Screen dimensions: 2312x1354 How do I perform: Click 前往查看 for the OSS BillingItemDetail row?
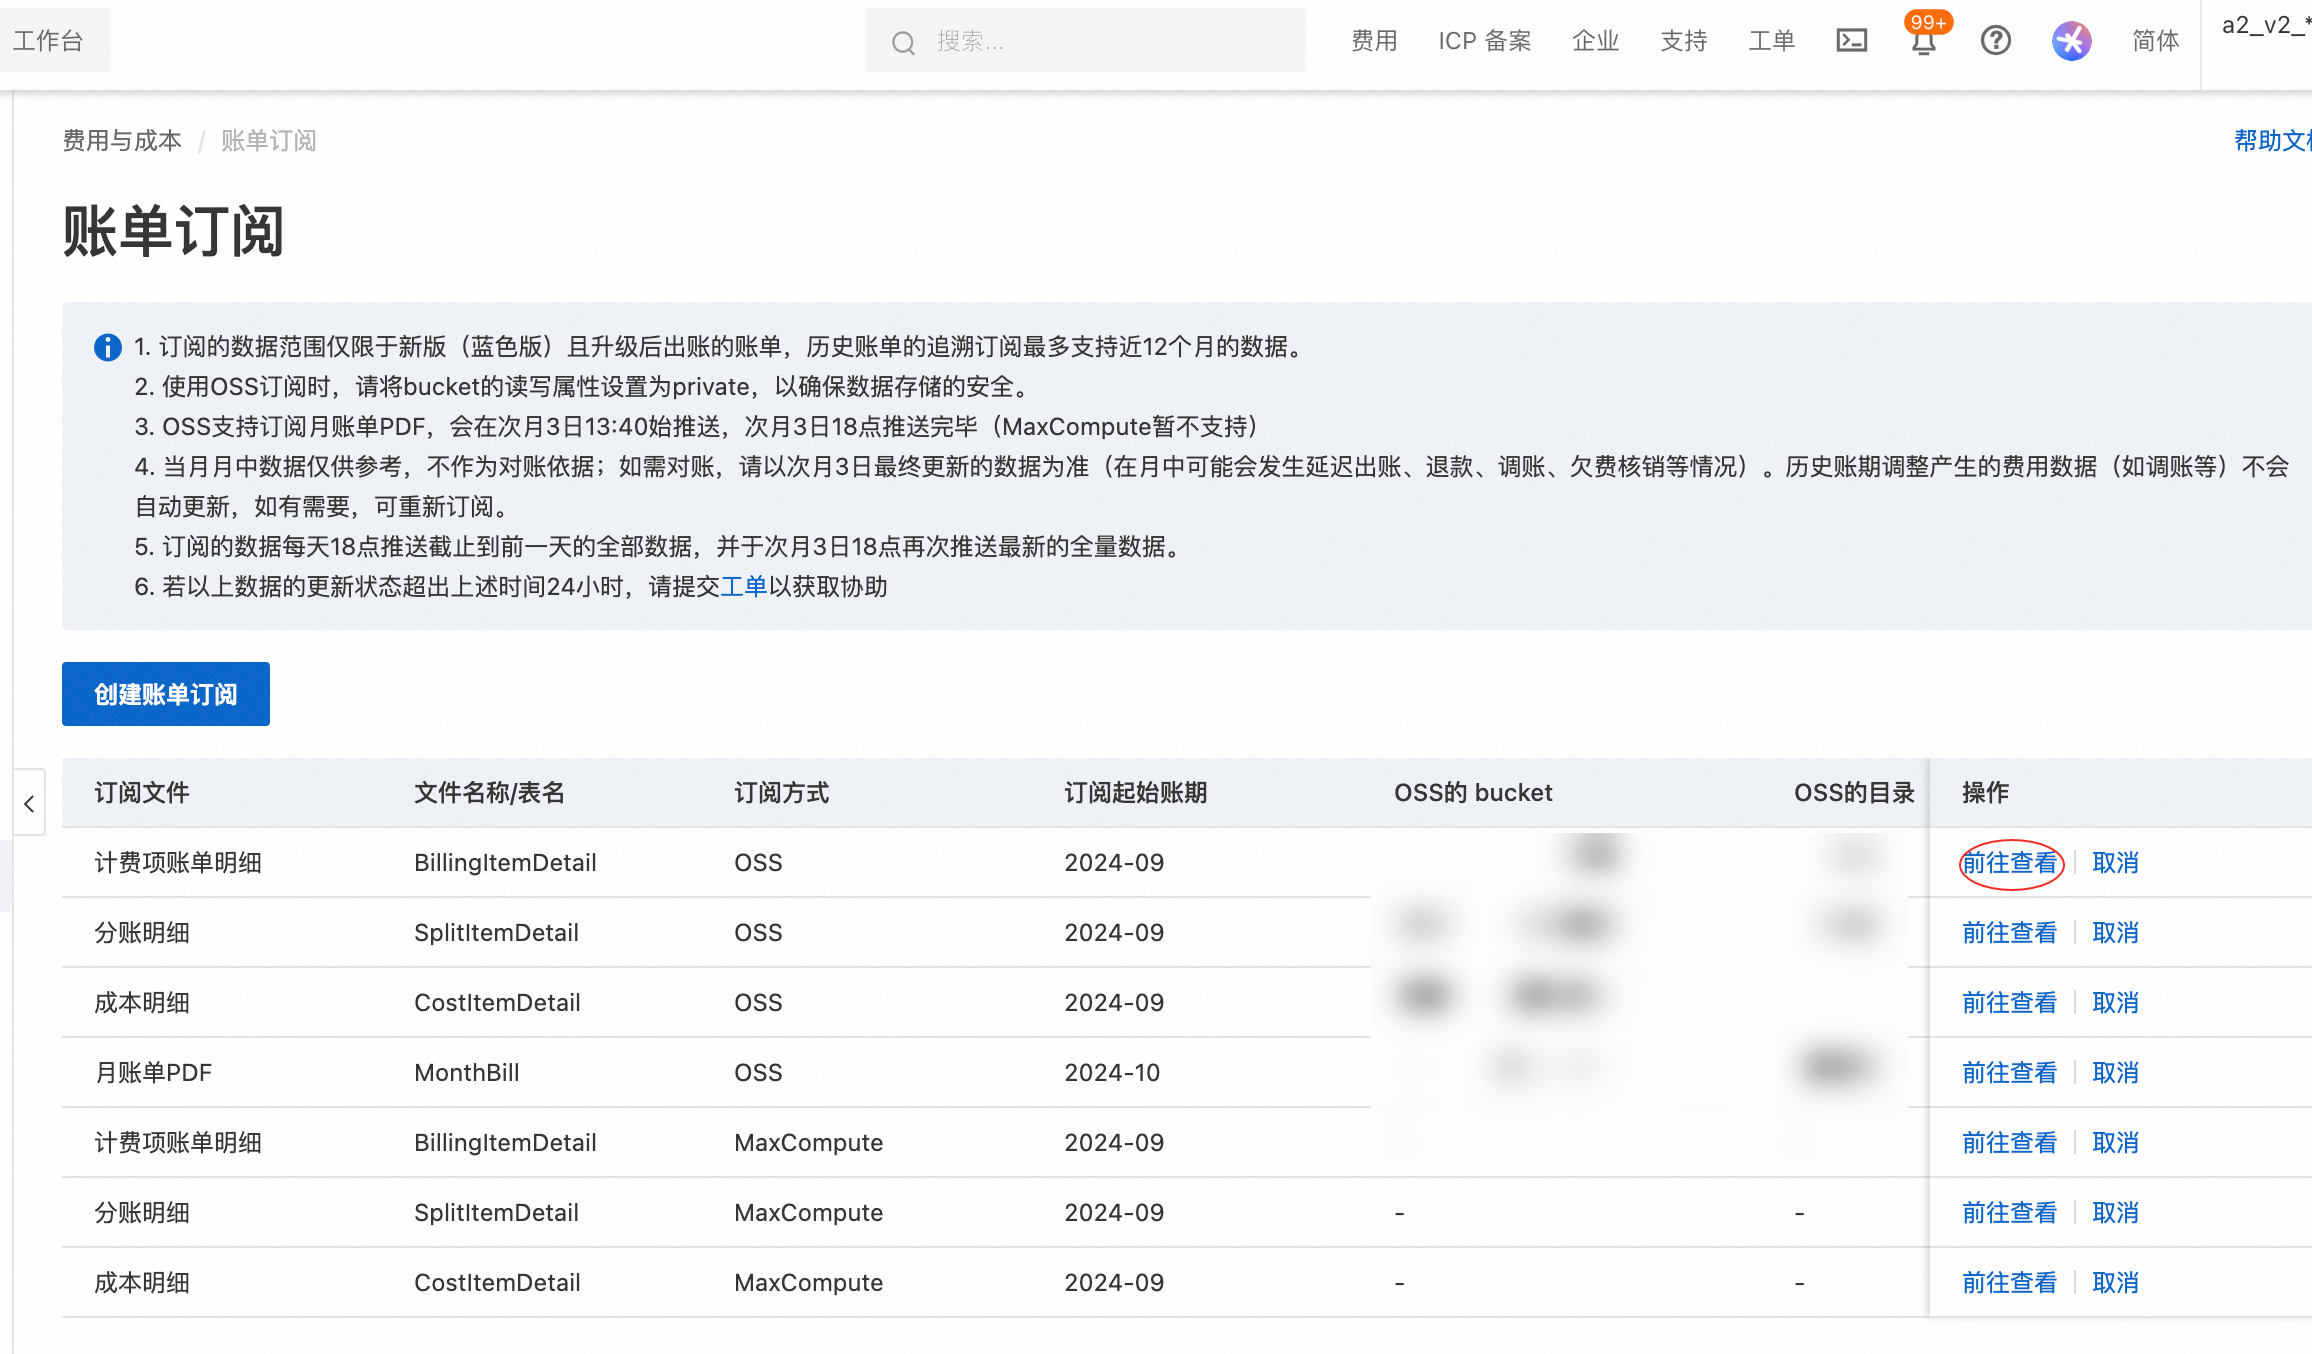click(2009, 863)
